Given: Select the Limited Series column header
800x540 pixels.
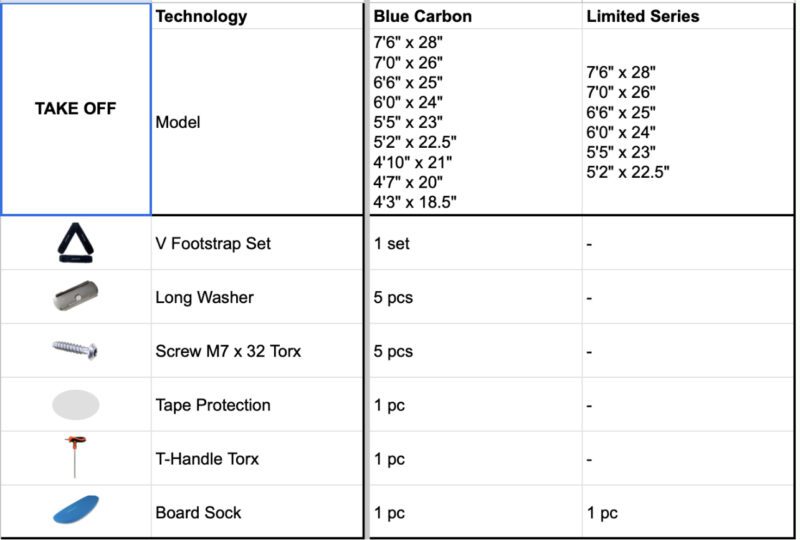Looking at the screenshot, I should [x=690, y=16].
